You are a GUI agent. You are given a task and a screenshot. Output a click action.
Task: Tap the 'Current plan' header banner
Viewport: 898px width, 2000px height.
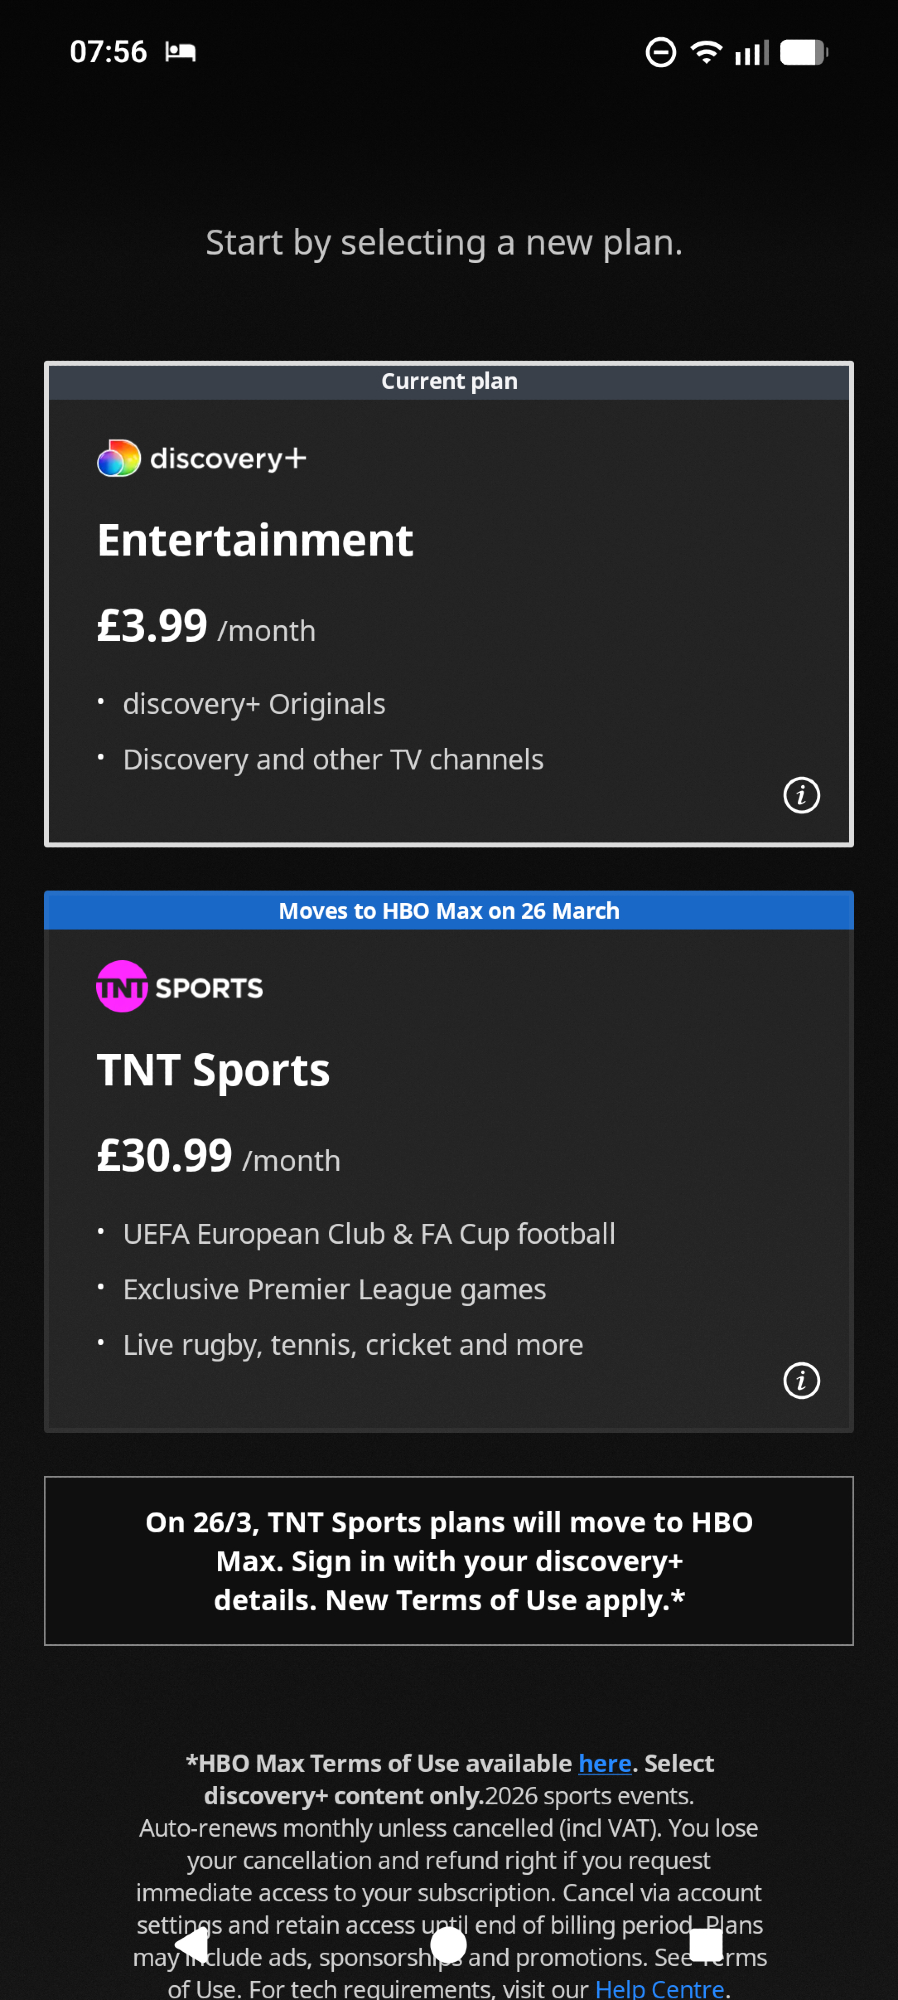[449, 382]
